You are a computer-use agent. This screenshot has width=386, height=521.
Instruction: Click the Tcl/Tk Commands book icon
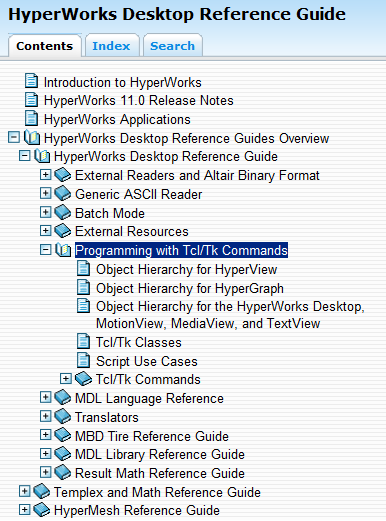83,379
